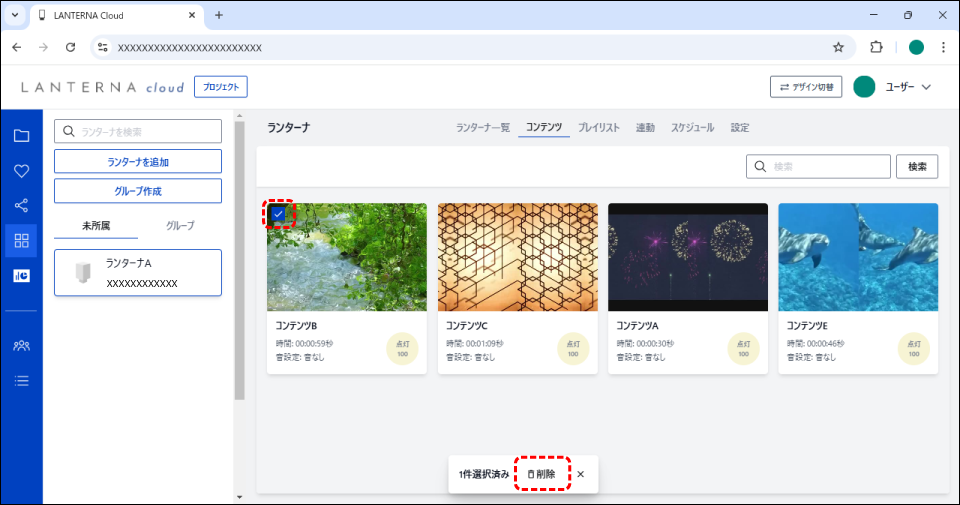960x505 pixels.
Task: Click the users group sidebar icon
Action: 21,346
